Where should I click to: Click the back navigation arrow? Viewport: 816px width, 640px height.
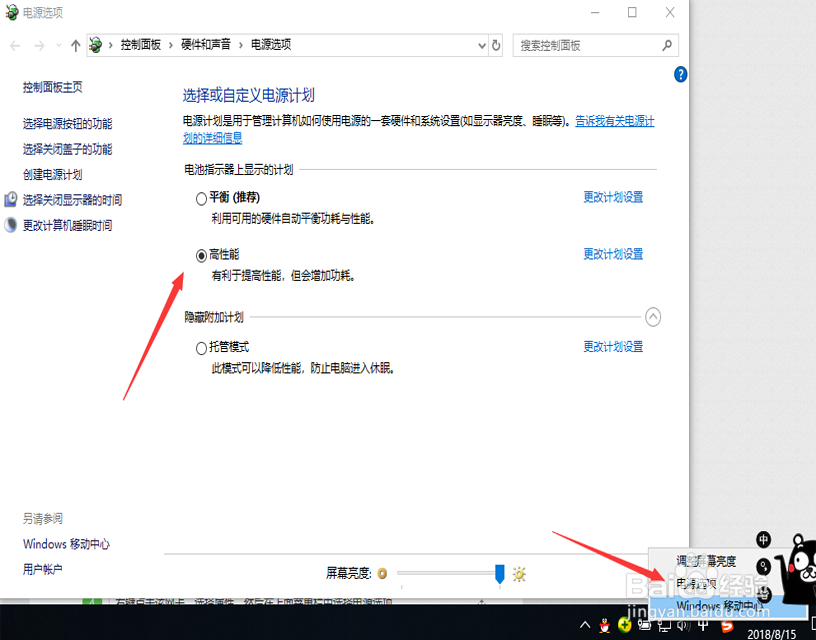[14, 45]
